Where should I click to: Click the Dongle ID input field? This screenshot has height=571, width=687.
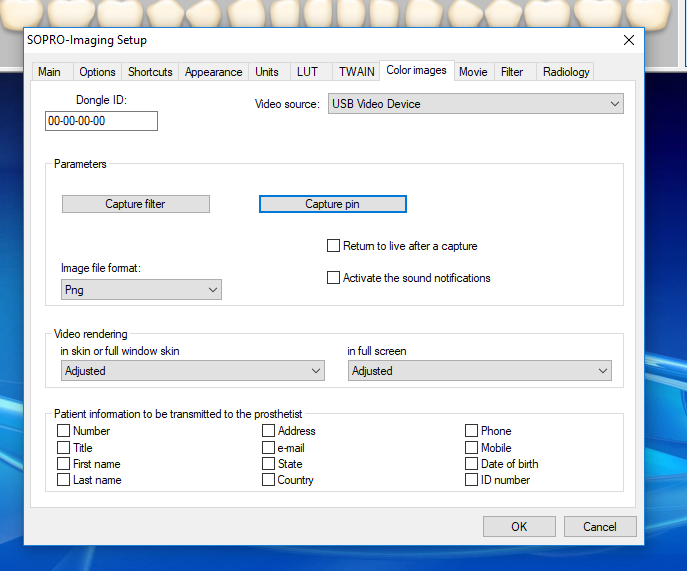tap(101, 121)
